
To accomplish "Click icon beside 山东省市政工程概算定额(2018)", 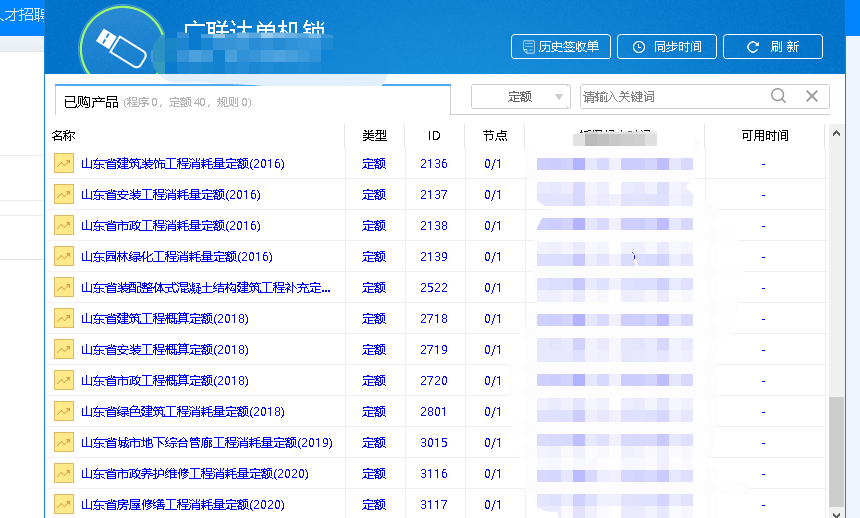I will click(x=64, y=380).
